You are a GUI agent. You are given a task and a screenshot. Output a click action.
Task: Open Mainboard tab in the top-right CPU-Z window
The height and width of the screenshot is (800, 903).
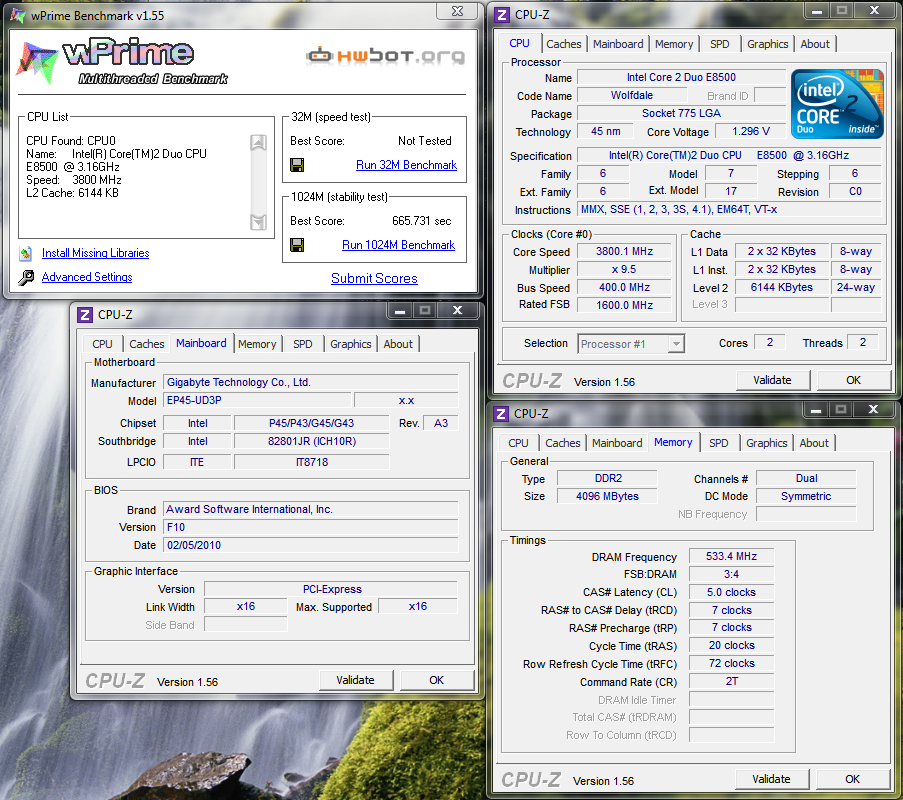pyautogui.click(x=618, y=44)
